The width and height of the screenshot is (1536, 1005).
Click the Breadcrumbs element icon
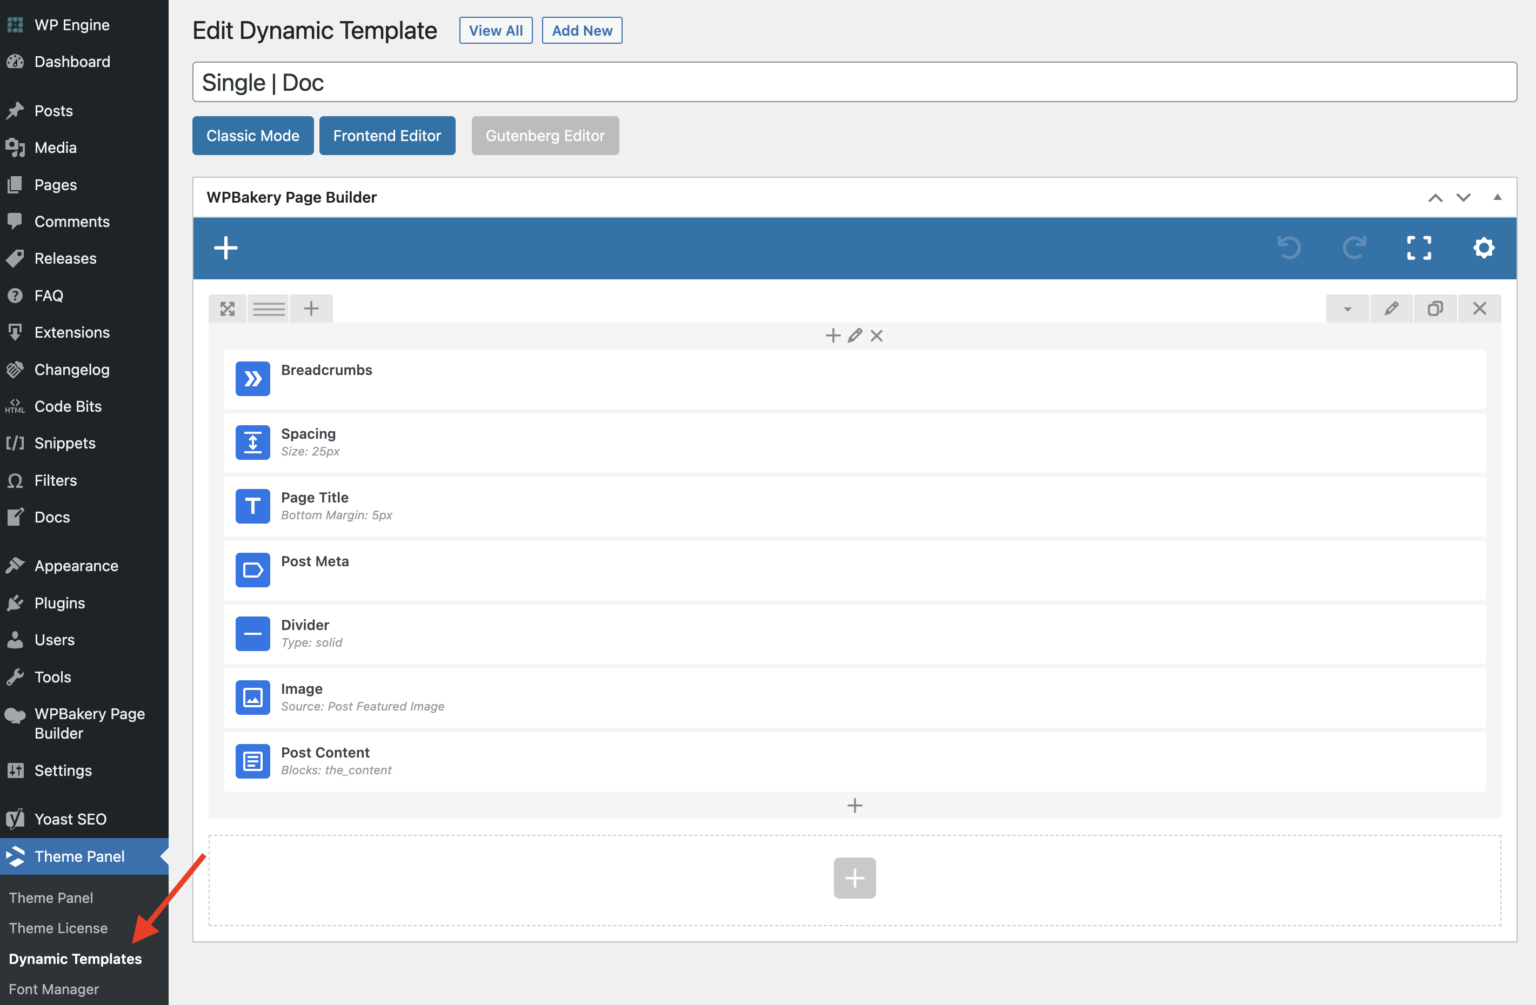252,378
